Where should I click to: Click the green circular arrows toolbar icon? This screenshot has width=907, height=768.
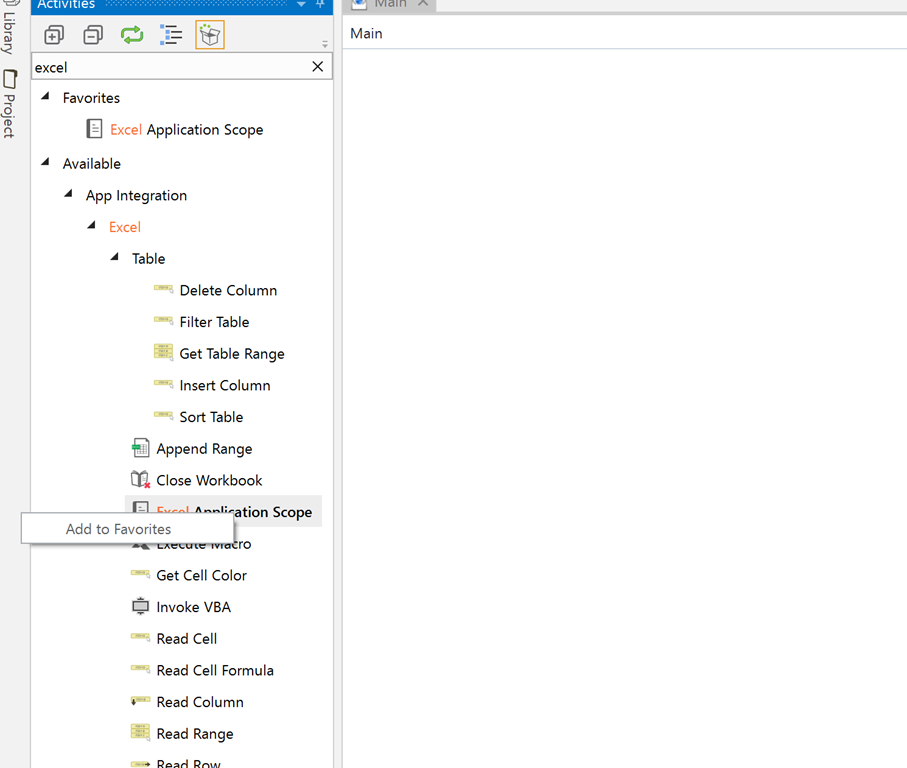point(132,35)
